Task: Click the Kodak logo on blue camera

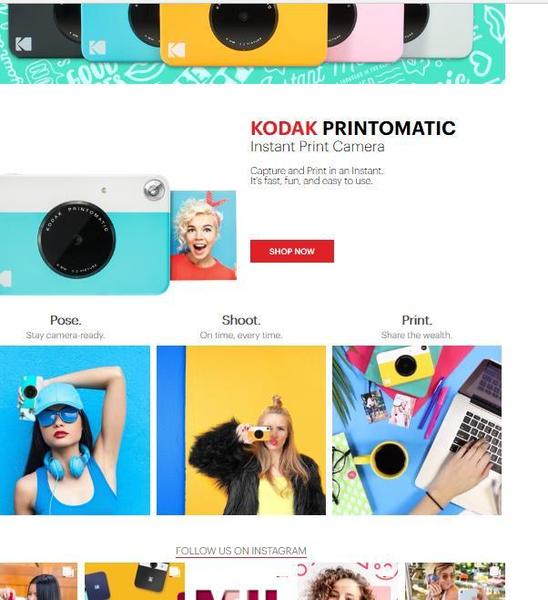Action: point(97,47)
